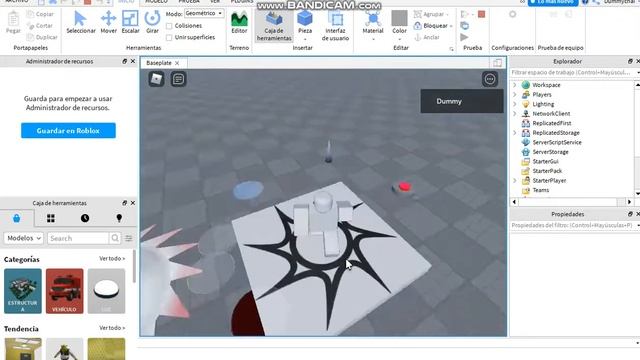Image resolution: width=640 pixels, height=360 pixels.
Task: Open the Material picker
Action: [373, 22]
